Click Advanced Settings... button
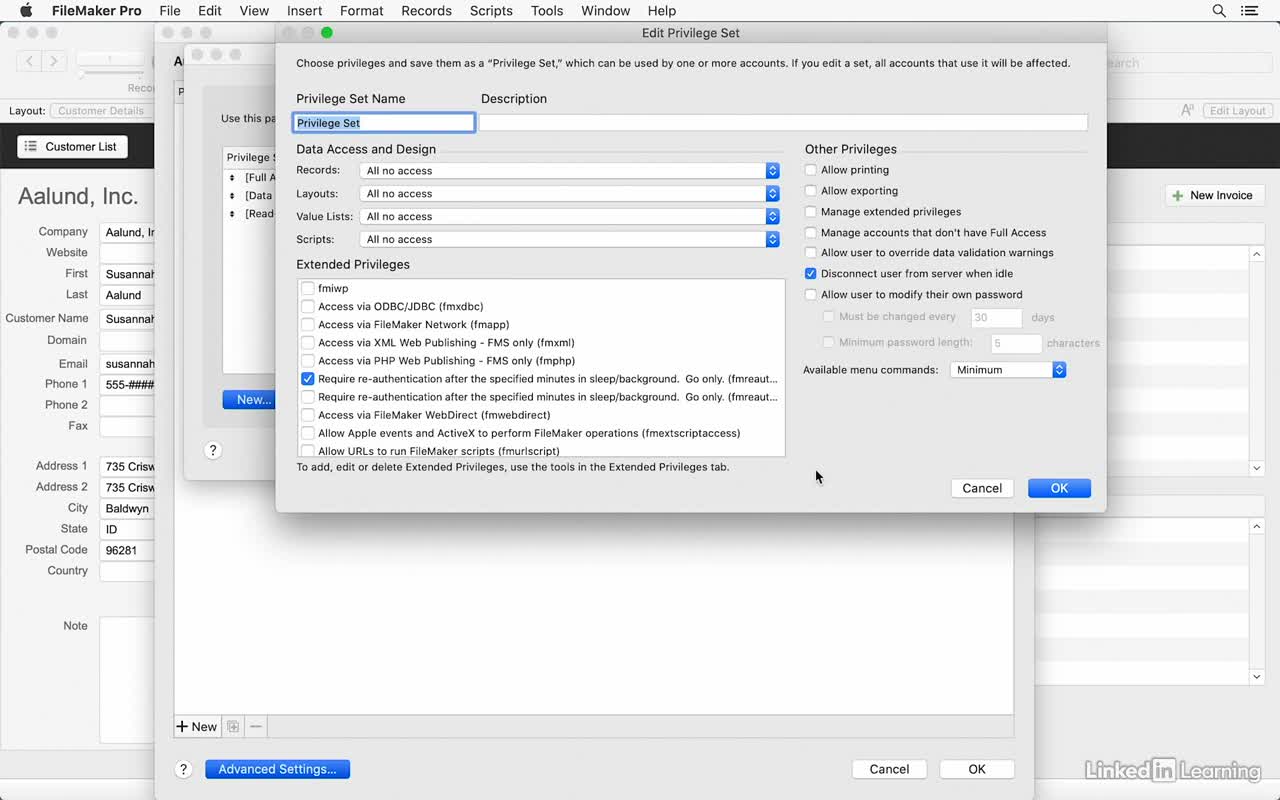This screenshot has width=1280, height=800. 277,769
